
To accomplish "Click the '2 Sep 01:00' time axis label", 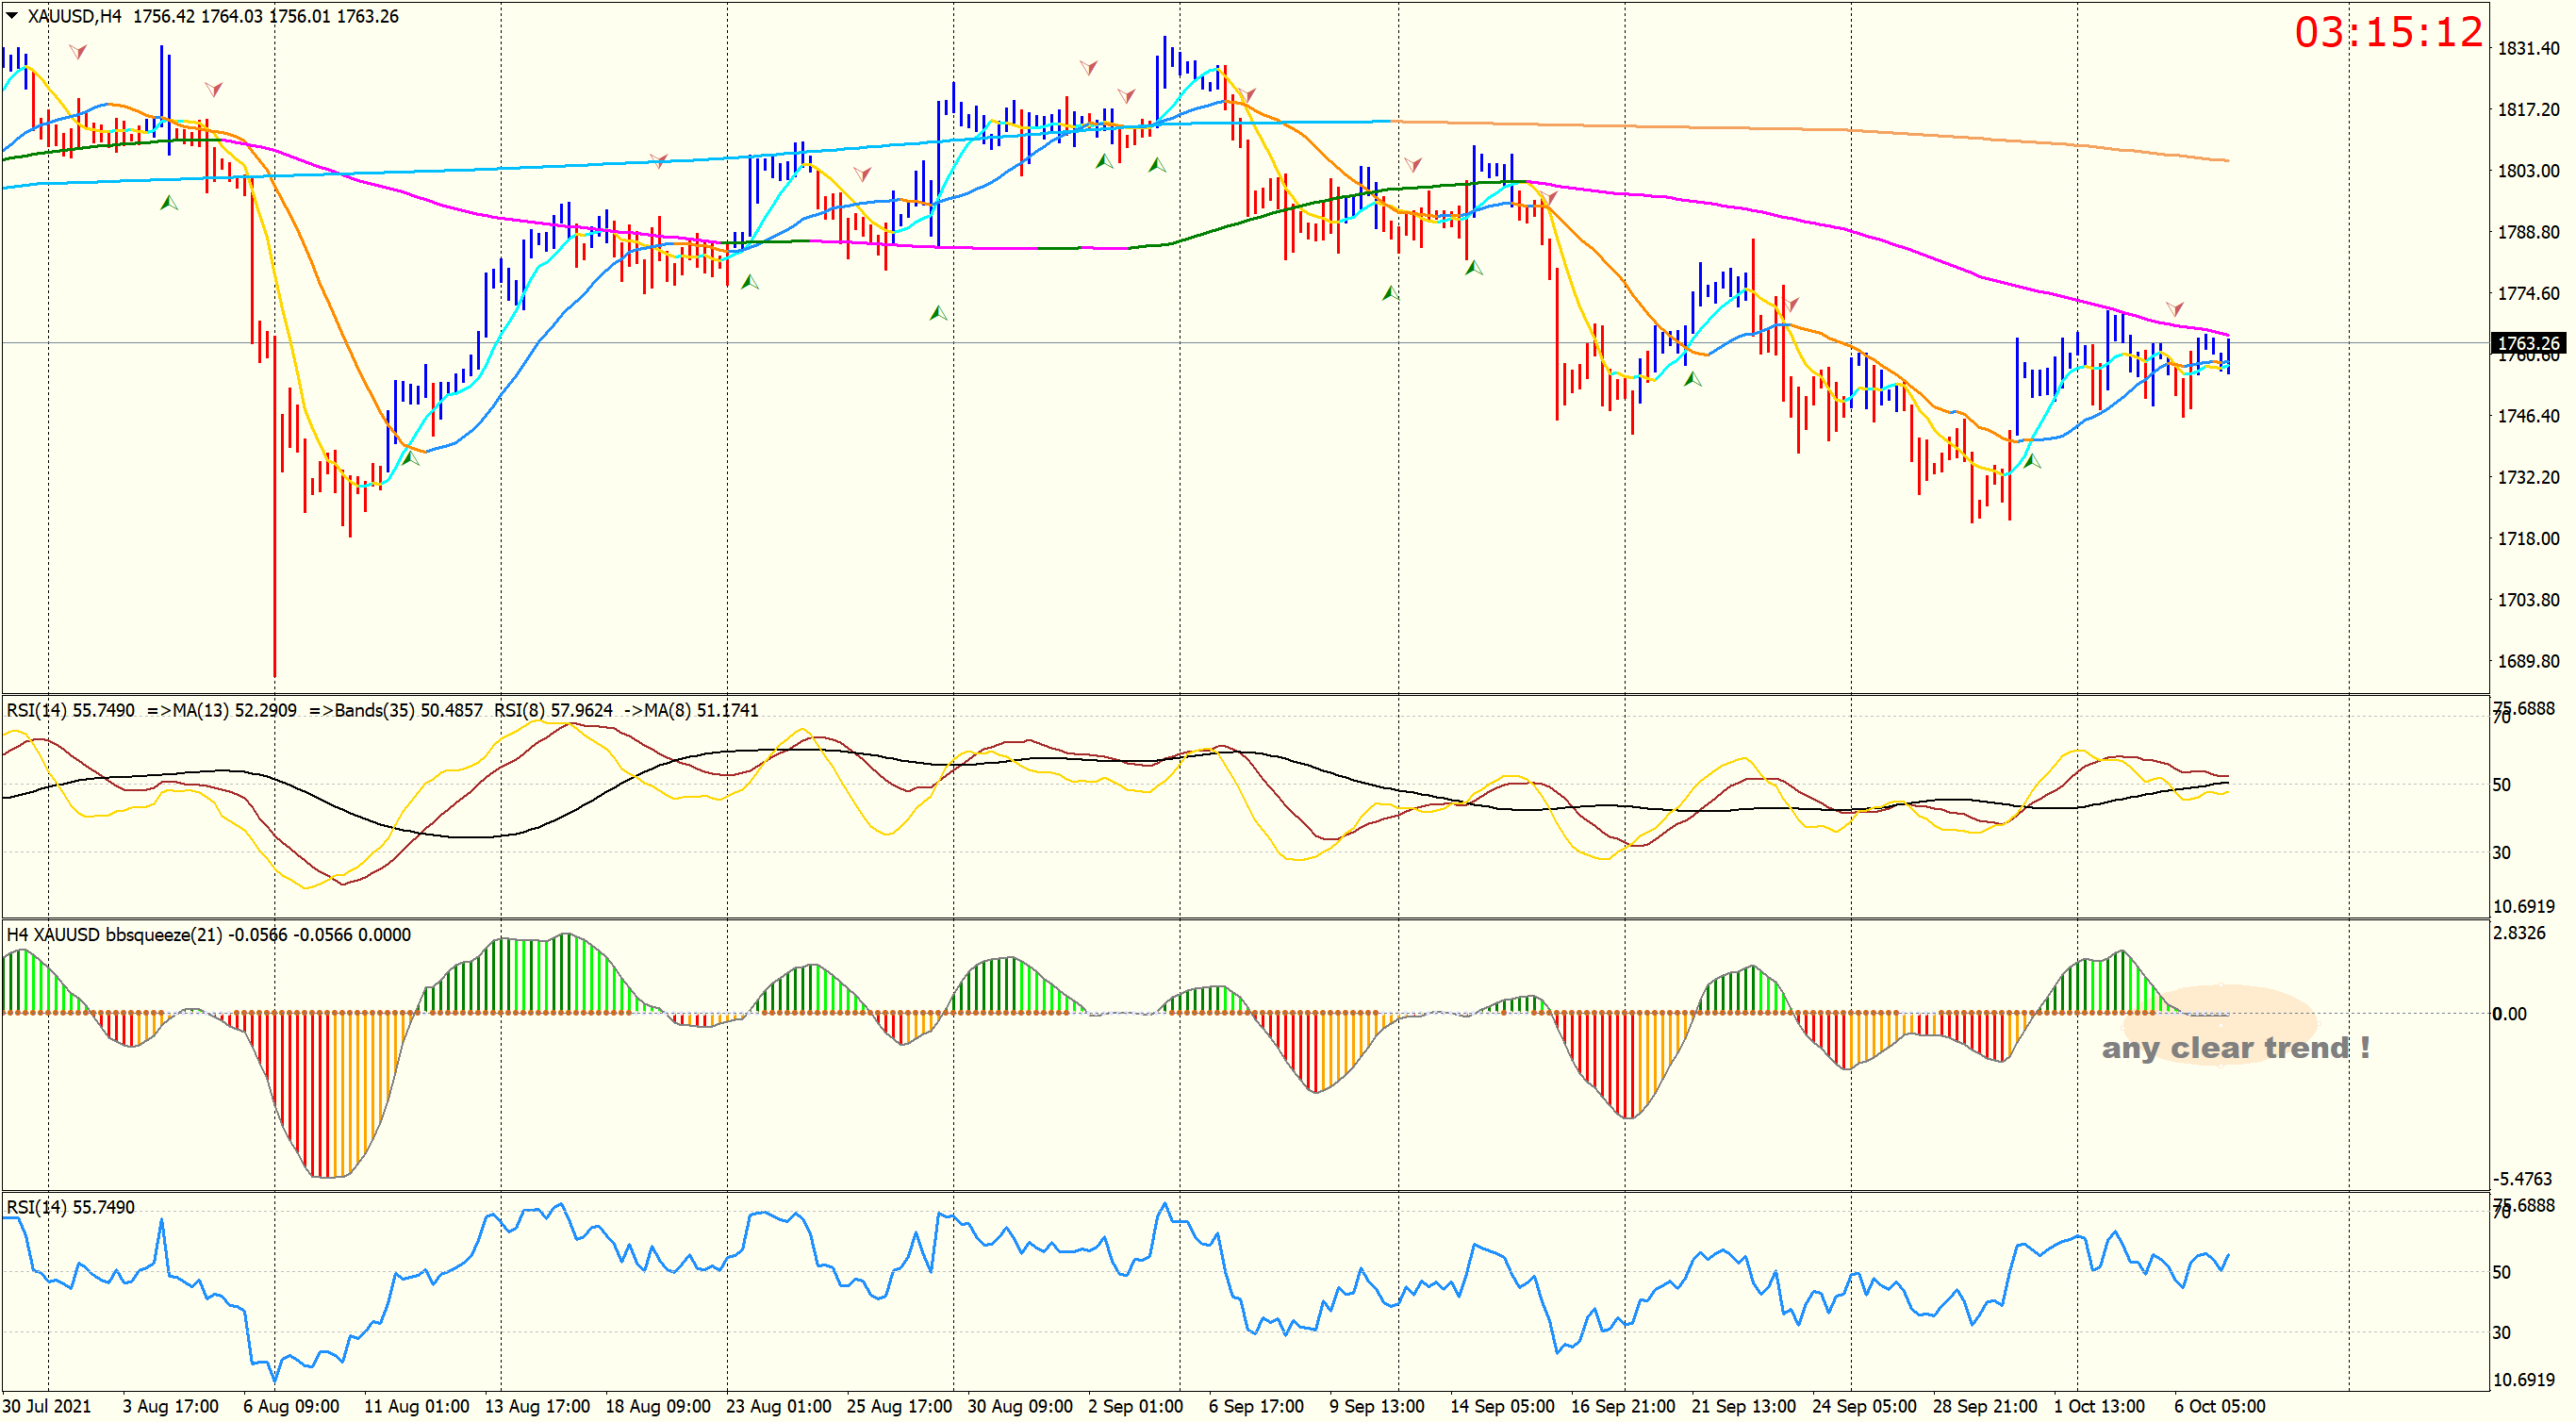I will (x=1135, y=1406).
